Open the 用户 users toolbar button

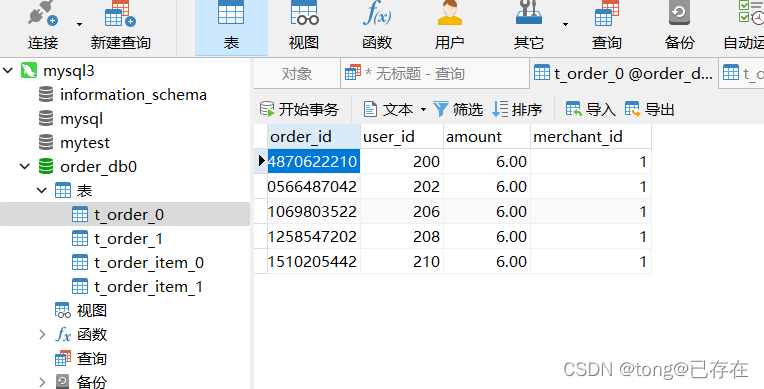coord(449,26)
